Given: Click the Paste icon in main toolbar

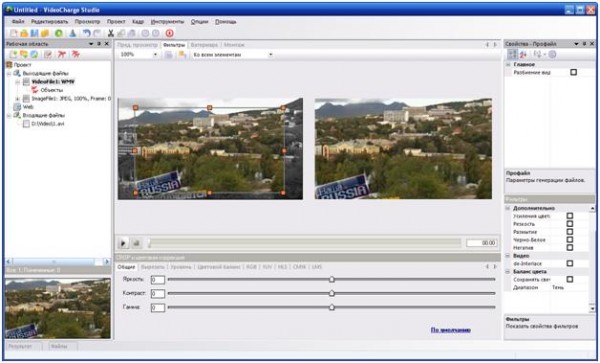Looking at the screenshot, I should click(131, 33).
